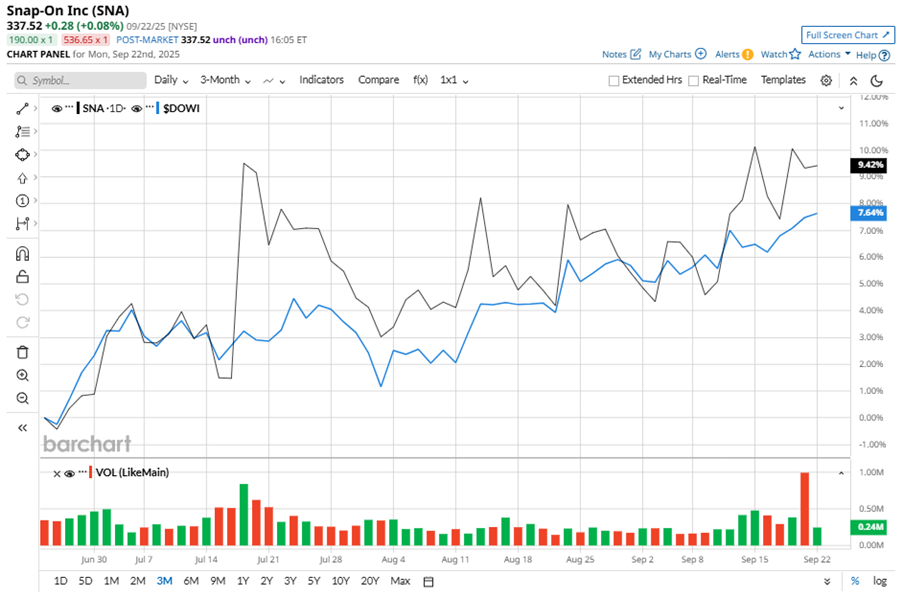
Task: Click the 9.42% SNA value label
Action: point(870,165)
